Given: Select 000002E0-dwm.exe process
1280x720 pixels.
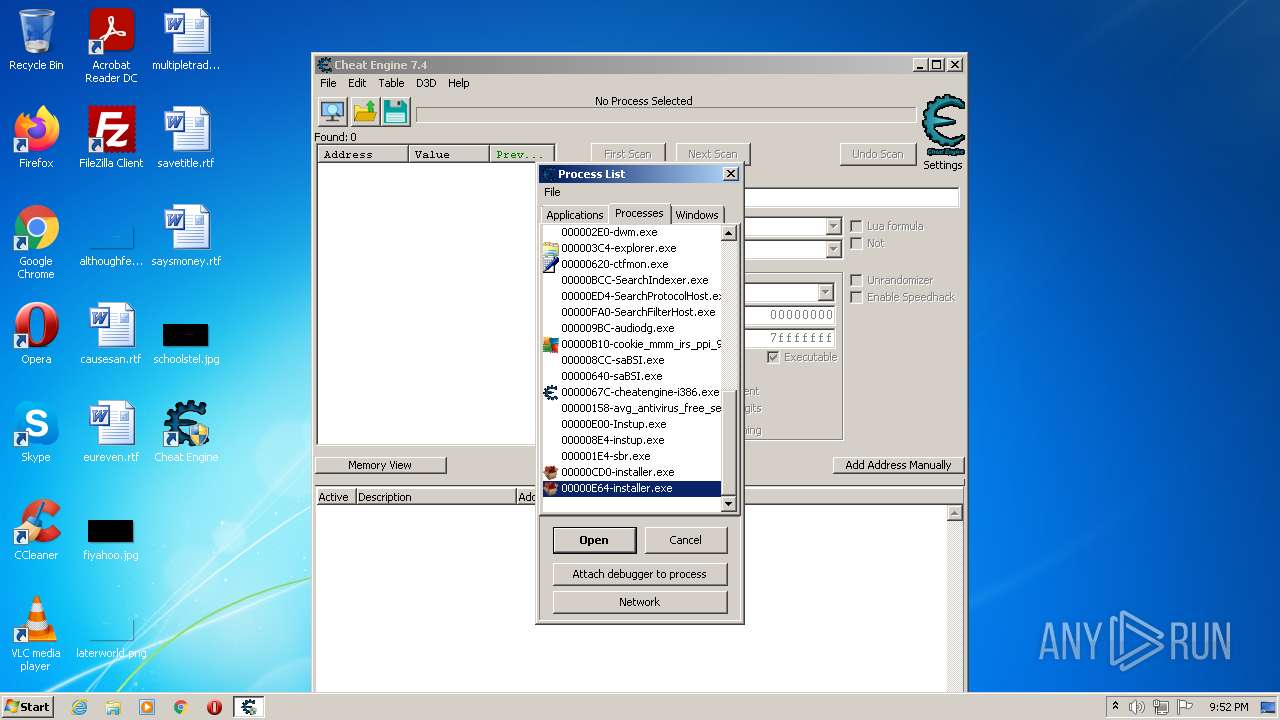Looking at the screenshot, I should (631, 232).
